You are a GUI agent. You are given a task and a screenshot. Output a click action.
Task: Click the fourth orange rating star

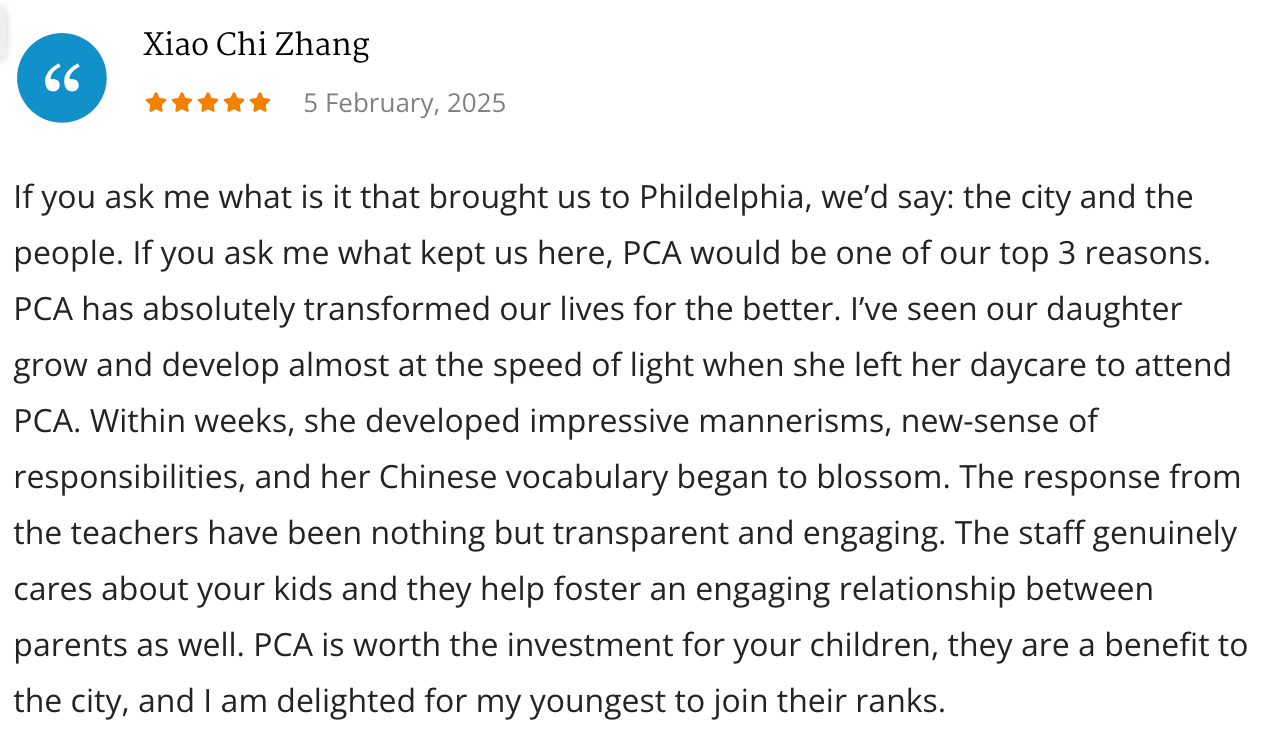(x=234, y=103)
